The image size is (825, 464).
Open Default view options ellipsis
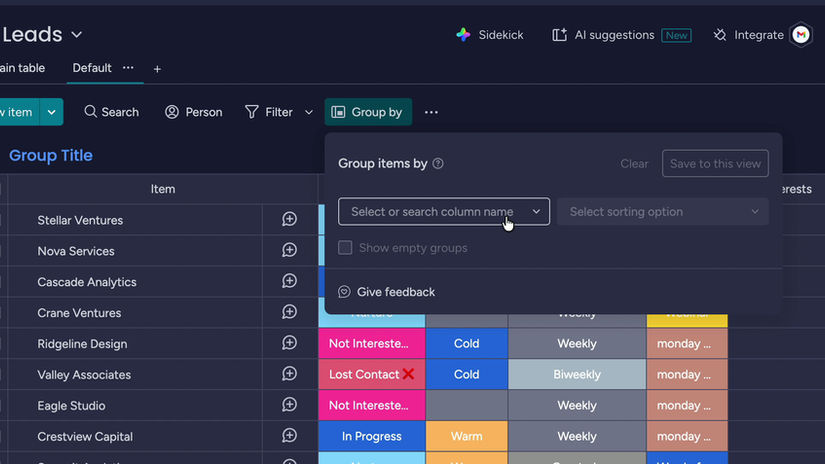click(x=128, y=68)
